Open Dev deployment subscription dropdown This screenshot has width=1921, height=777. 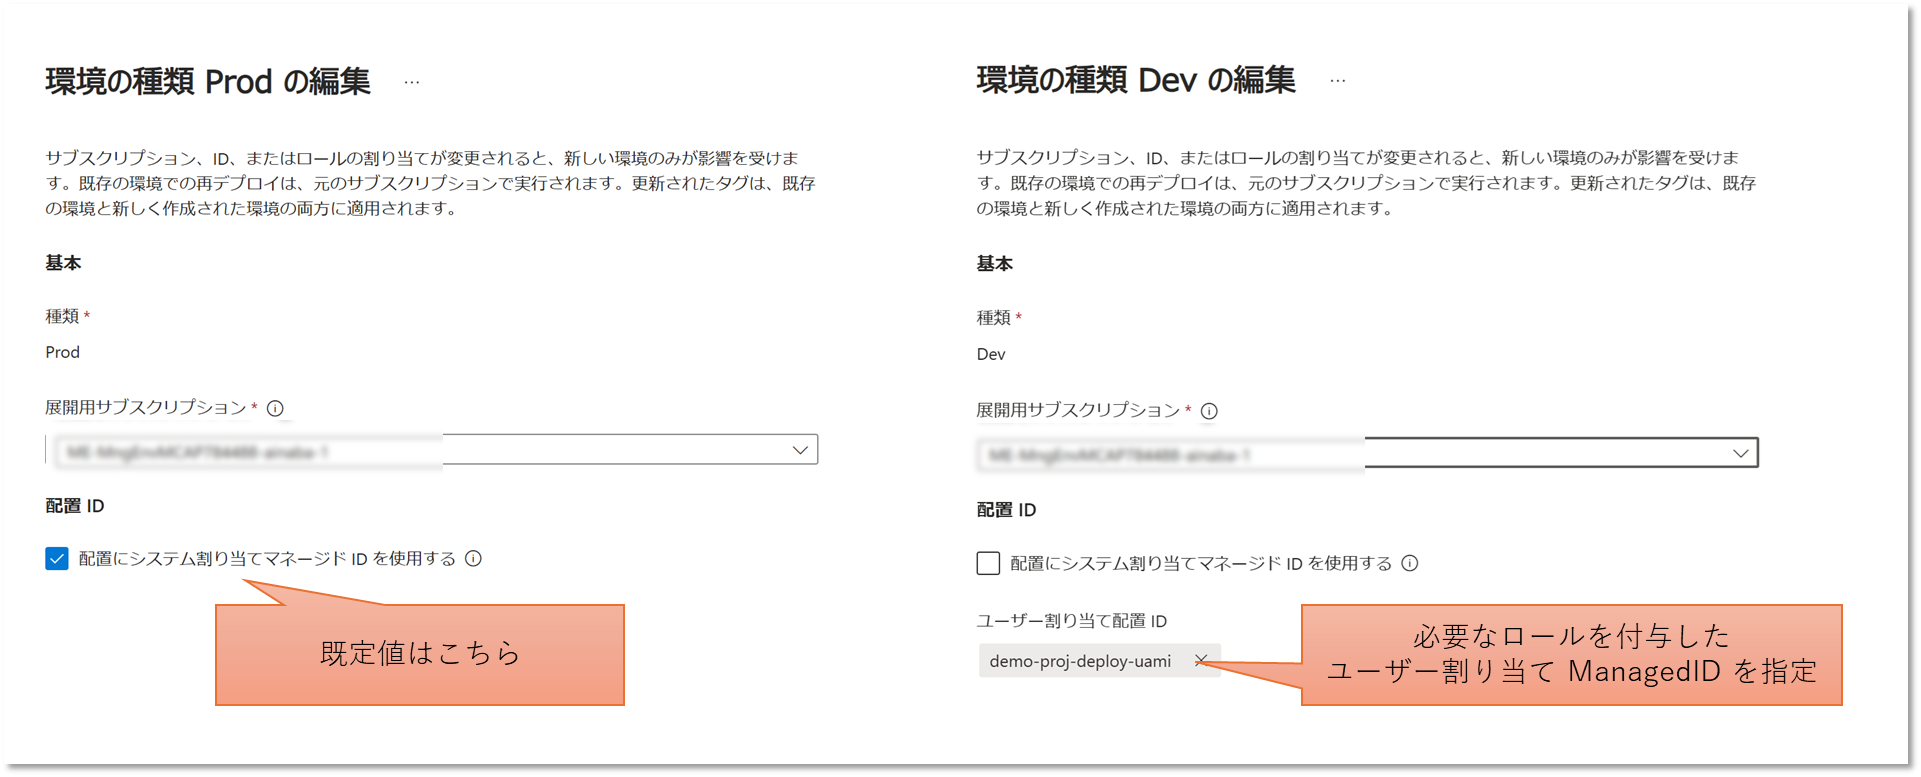click(x=1367, y=453)
